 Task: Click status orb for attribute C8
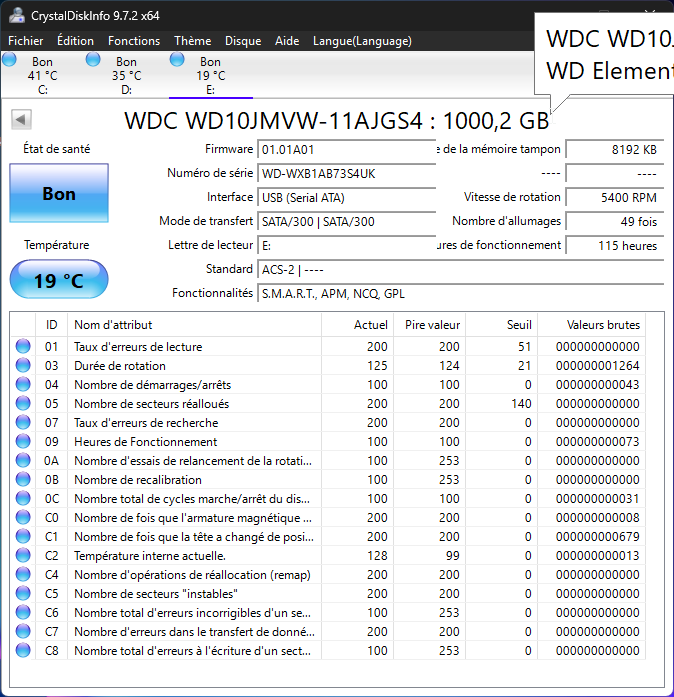[23, 650]
